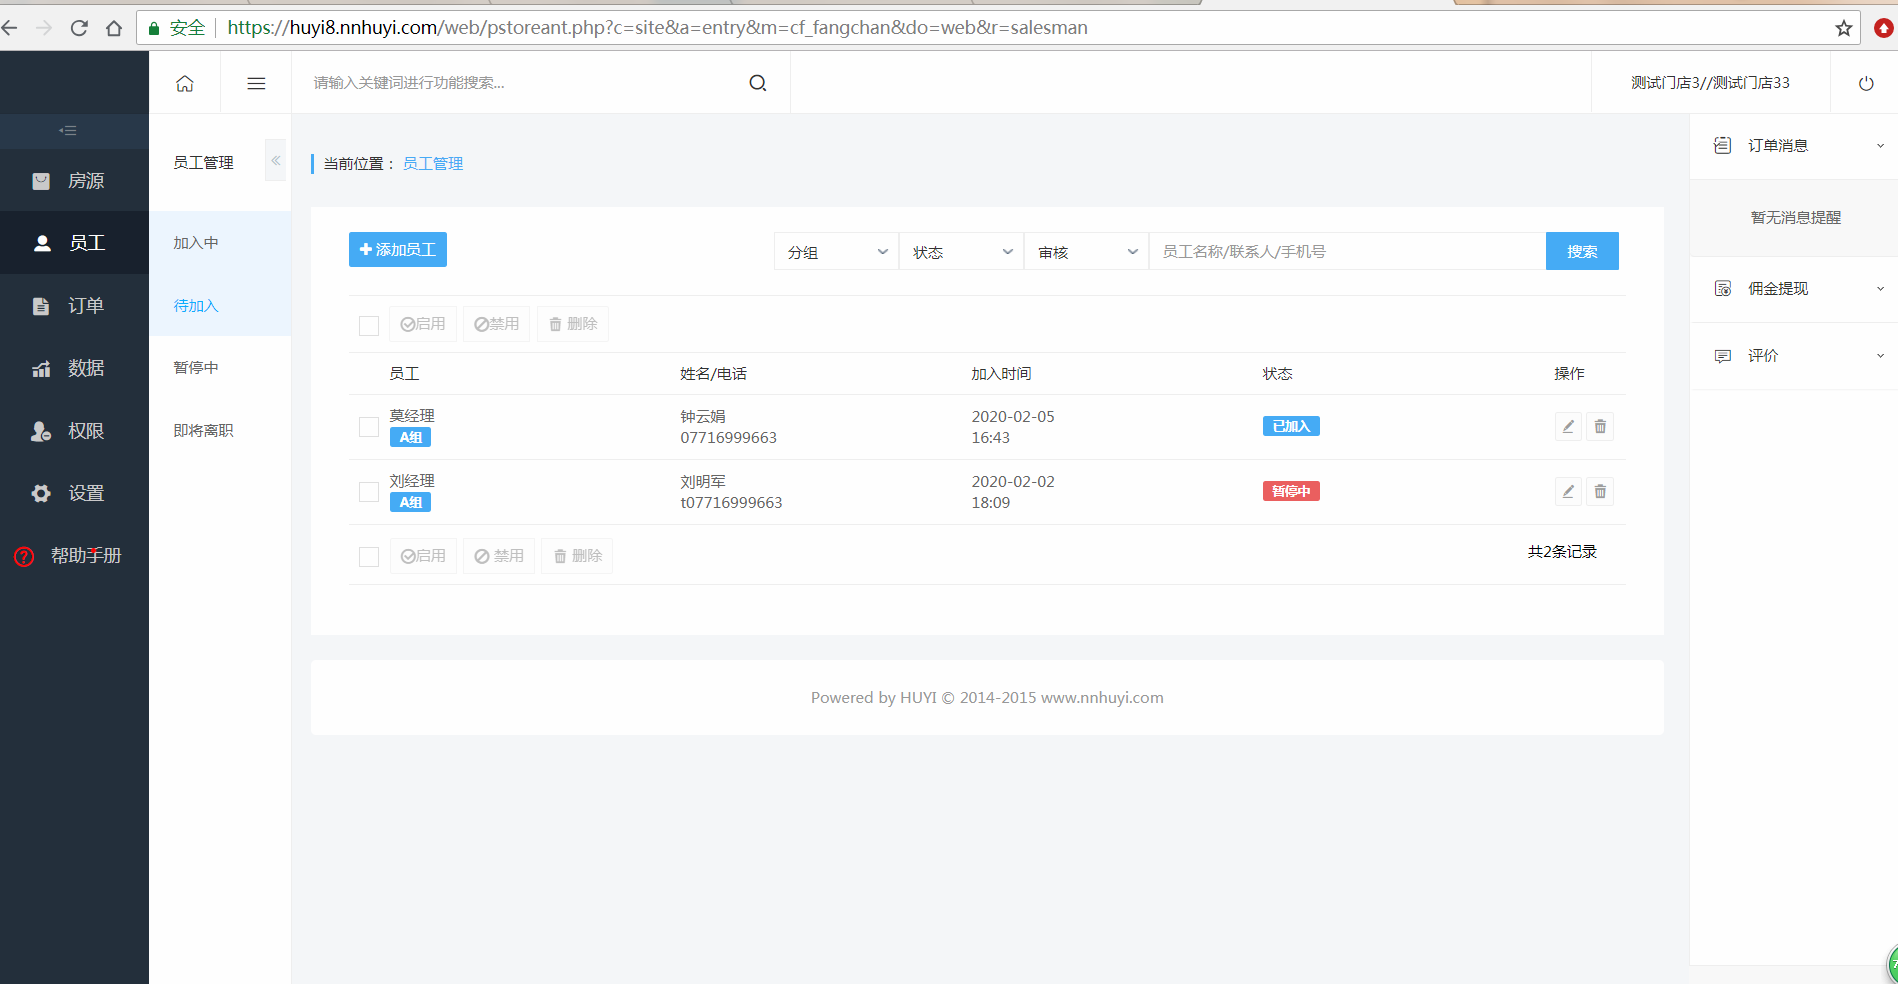Viewport: 1898px width, 984px height.
Task: Open 订单 in the sidebar
Action: (74, 306)
